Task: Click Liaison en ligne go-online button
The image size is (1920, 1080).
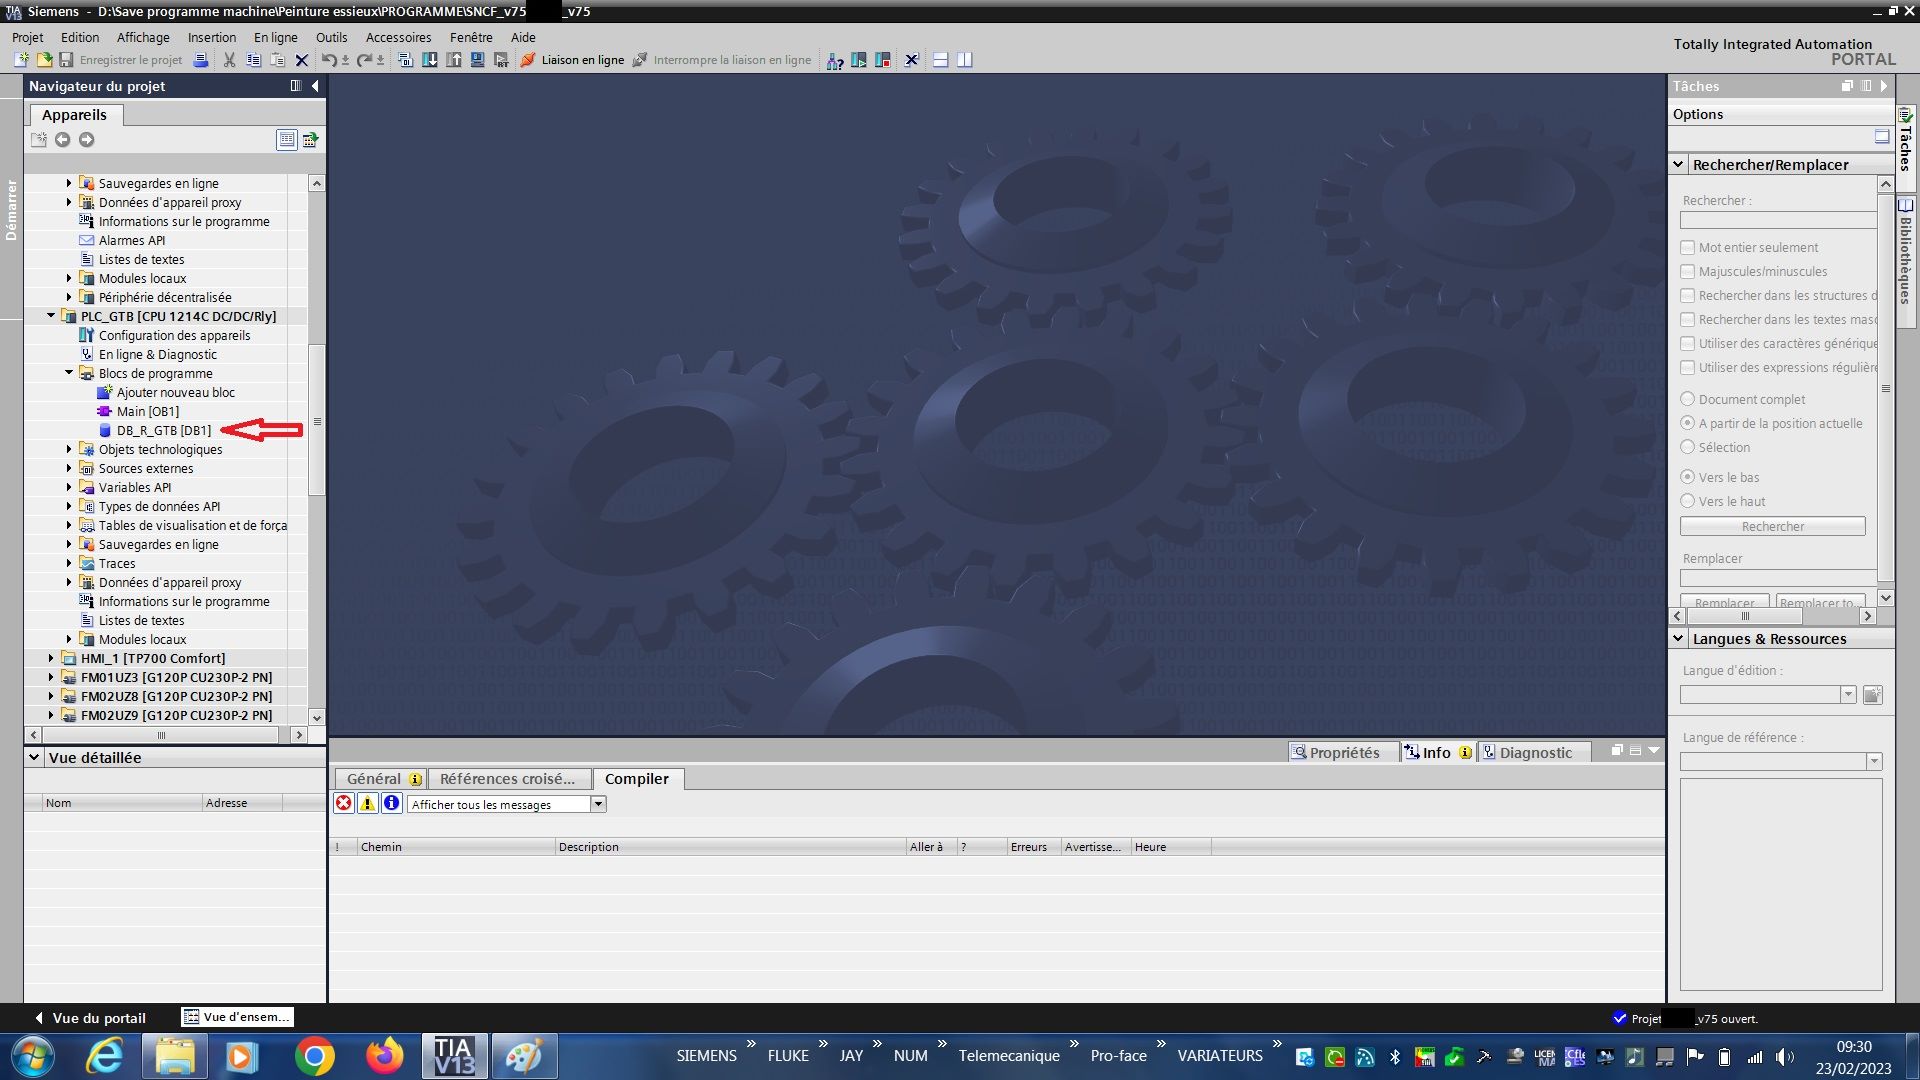Action: click(572, 60)
